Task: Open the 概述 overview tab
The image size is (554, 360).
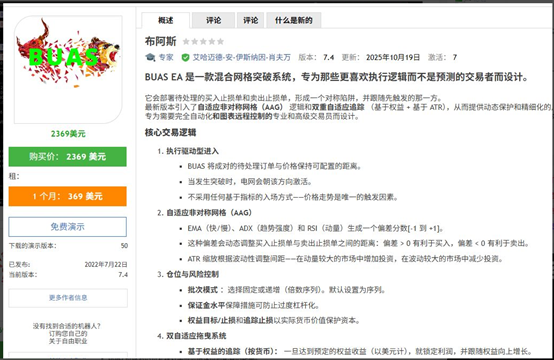Action: pyautogui.click(x=165, y=20)
